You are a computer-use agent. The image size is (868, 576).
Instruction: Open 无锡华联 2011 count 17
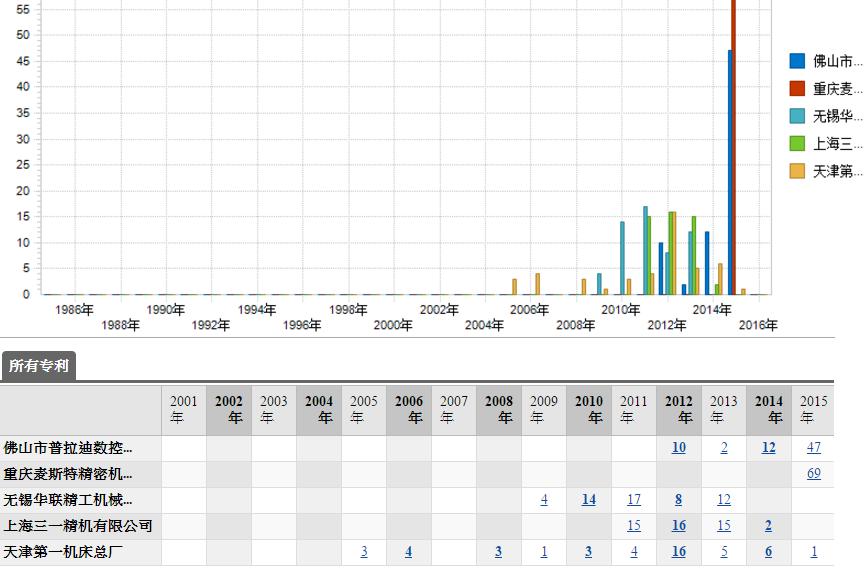pyautogui.click(x=634, y=500)
